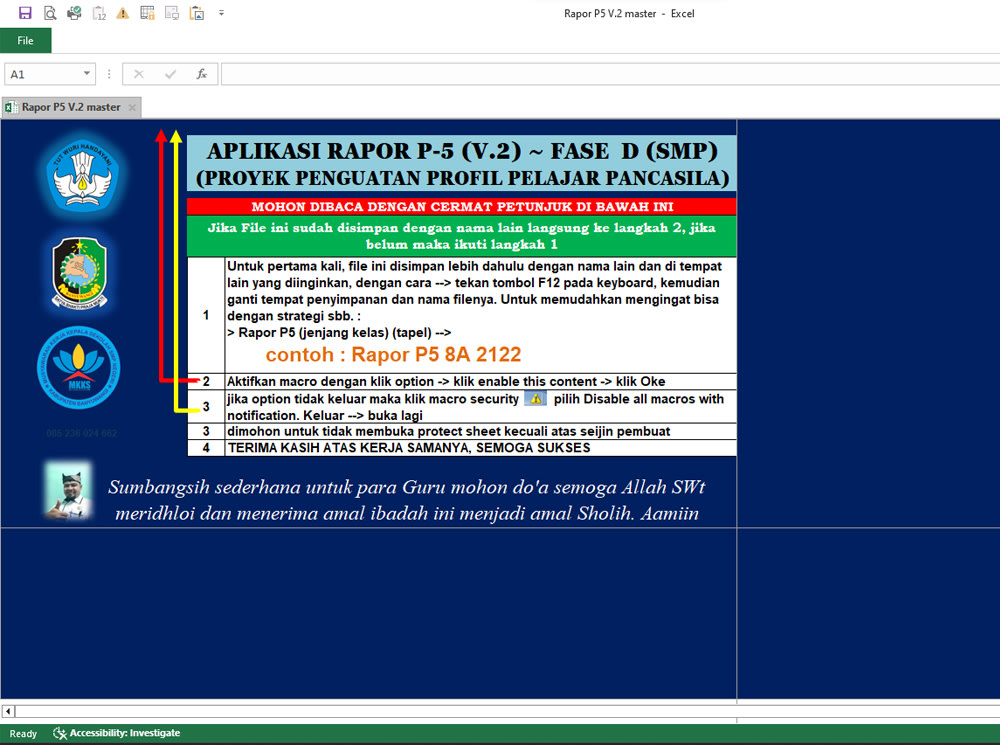Click the regency coat of arms emblem

pos(80,274)
